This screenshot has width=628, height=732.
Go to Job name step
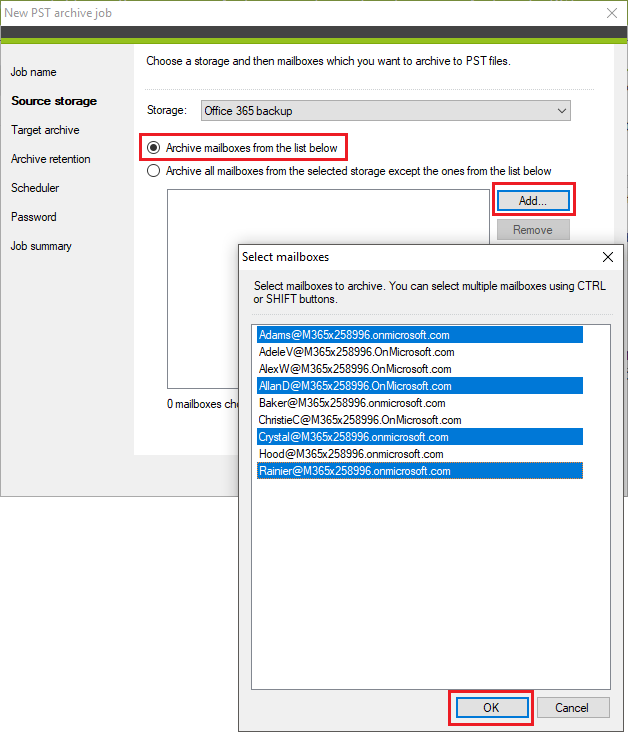point(34,72)
